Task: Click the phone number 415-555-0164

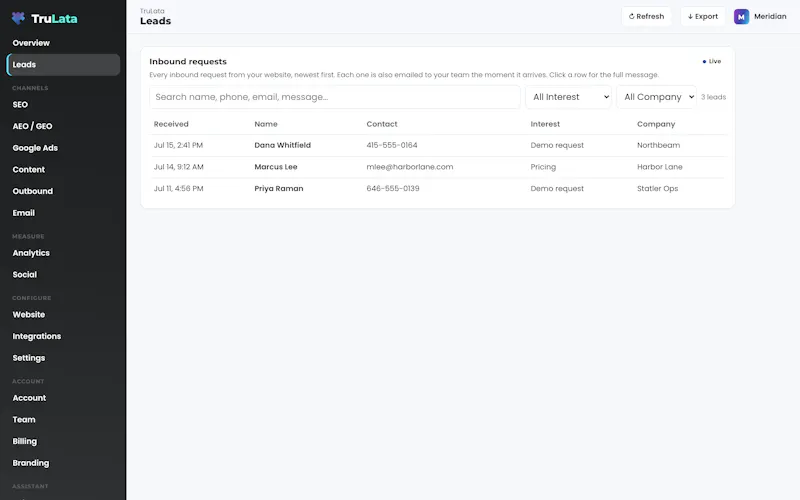Action: click(x=392, y=145)
